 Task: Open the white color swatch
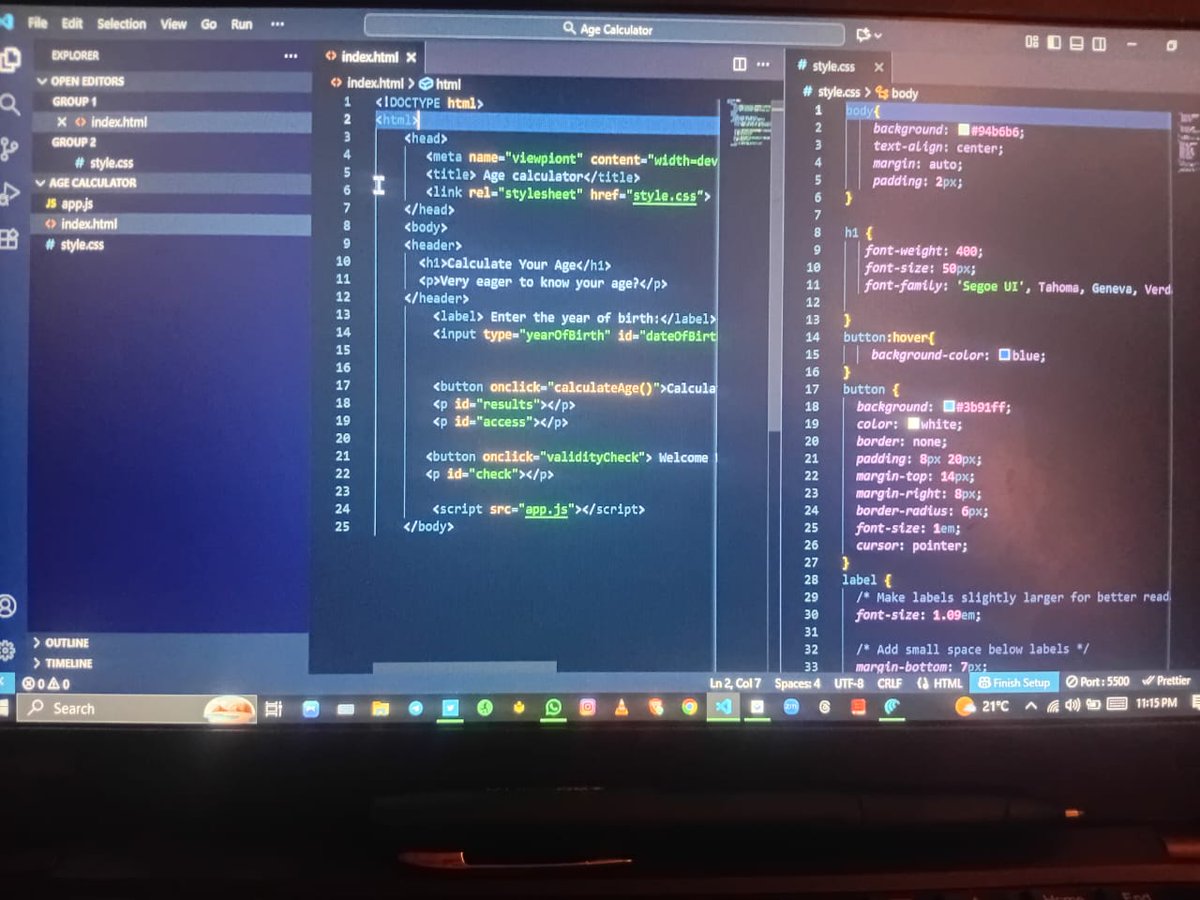click(x=912, y=424)
